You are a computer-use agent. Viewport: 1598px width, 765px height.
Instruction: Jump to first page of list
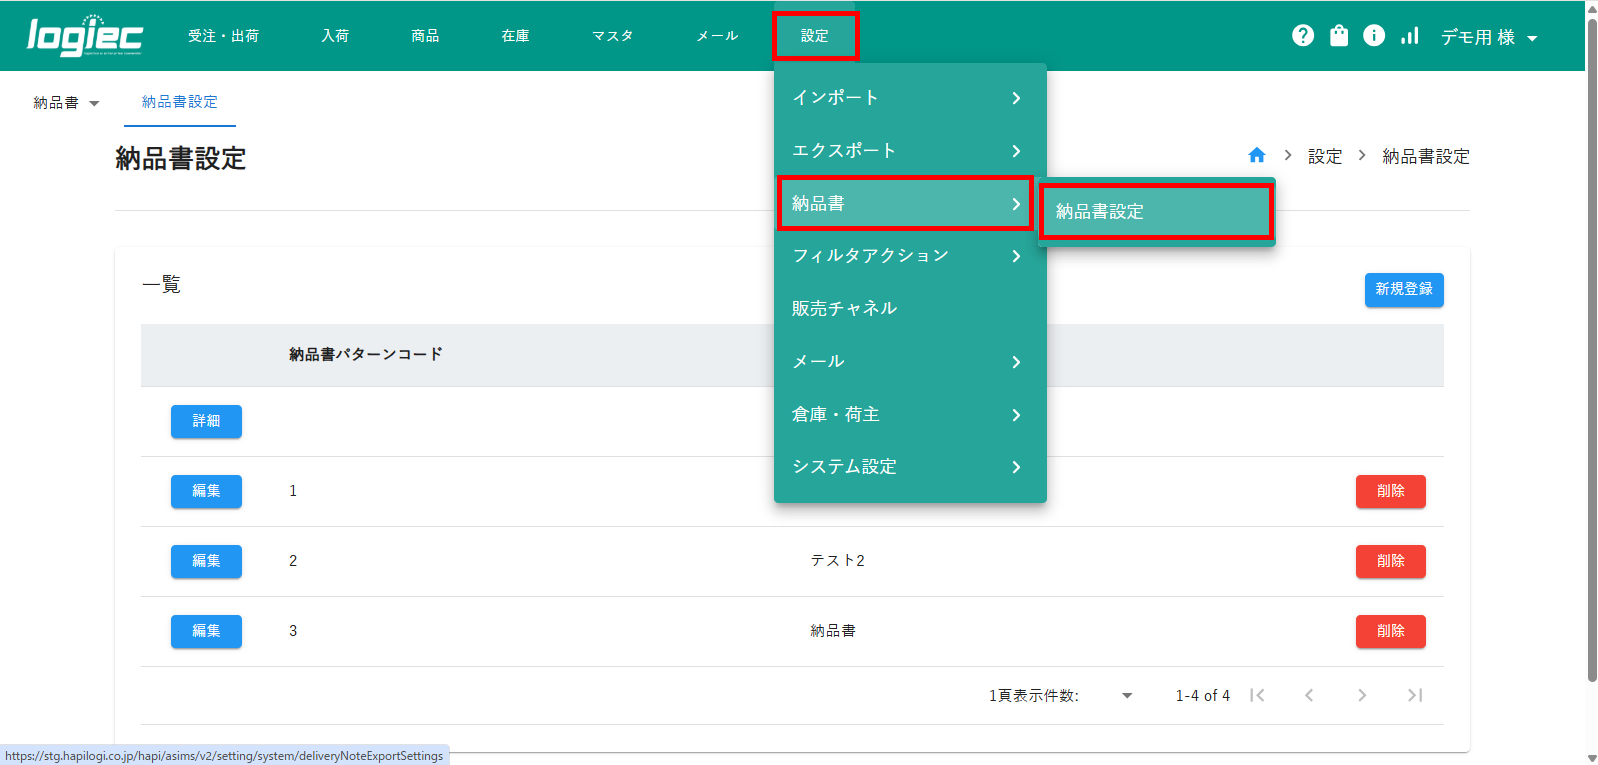[1257, 695]
